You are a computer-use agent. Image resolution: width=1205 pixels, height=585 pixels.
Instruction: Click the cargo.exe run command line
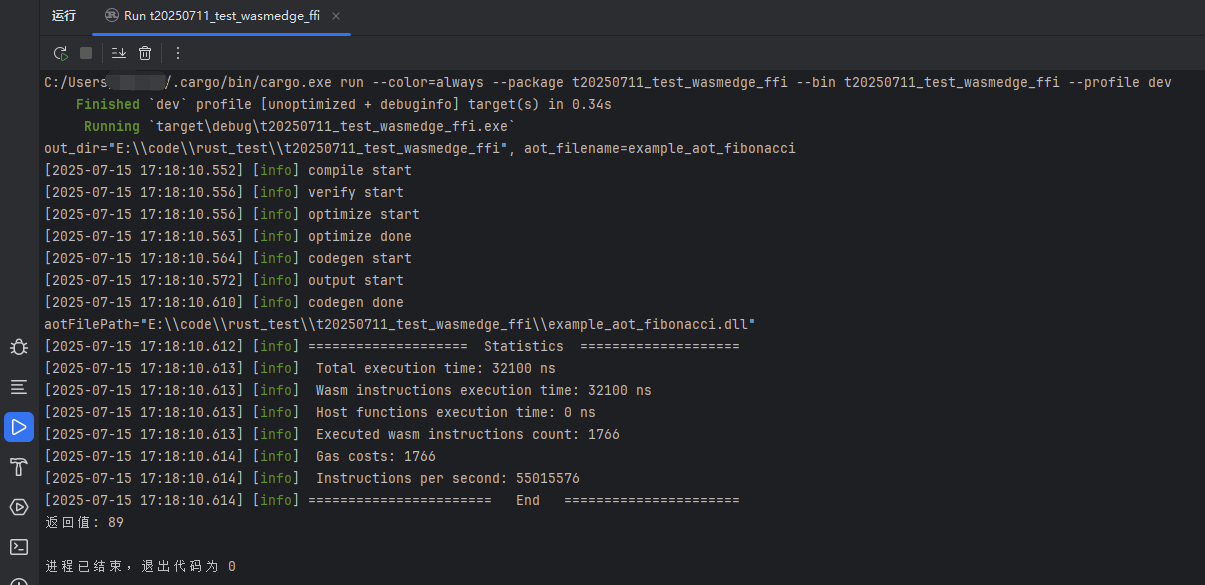click(x=608, y=82)
